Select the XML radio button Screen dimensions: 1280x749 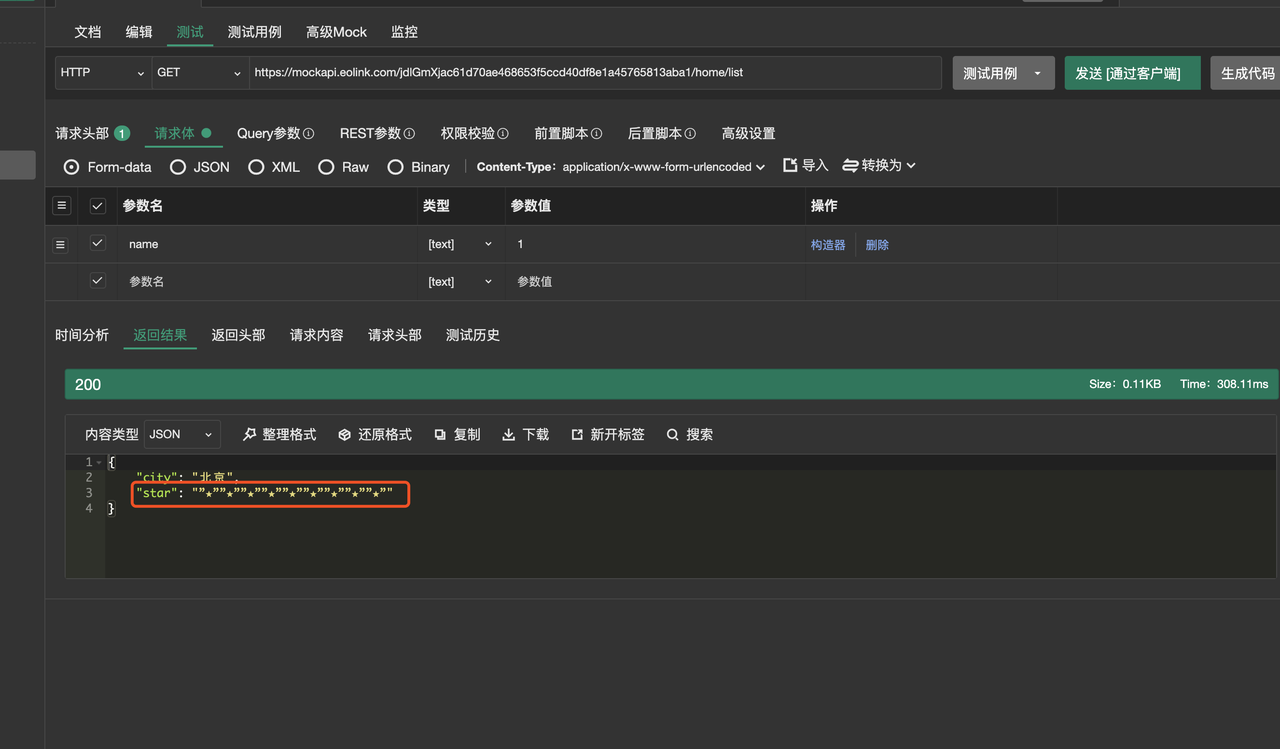[256, 167]
